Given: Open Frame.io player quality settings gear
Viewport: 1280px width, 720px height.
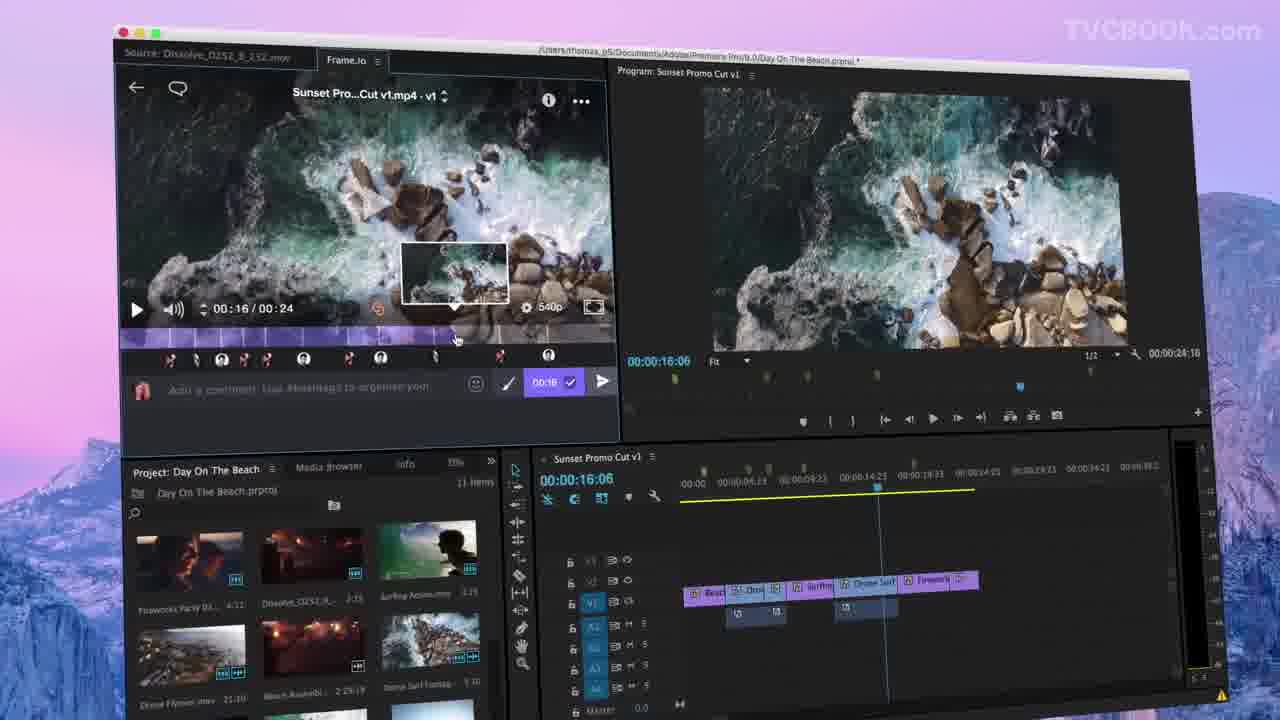Looking at the screenshot, I should click(526, 308).
